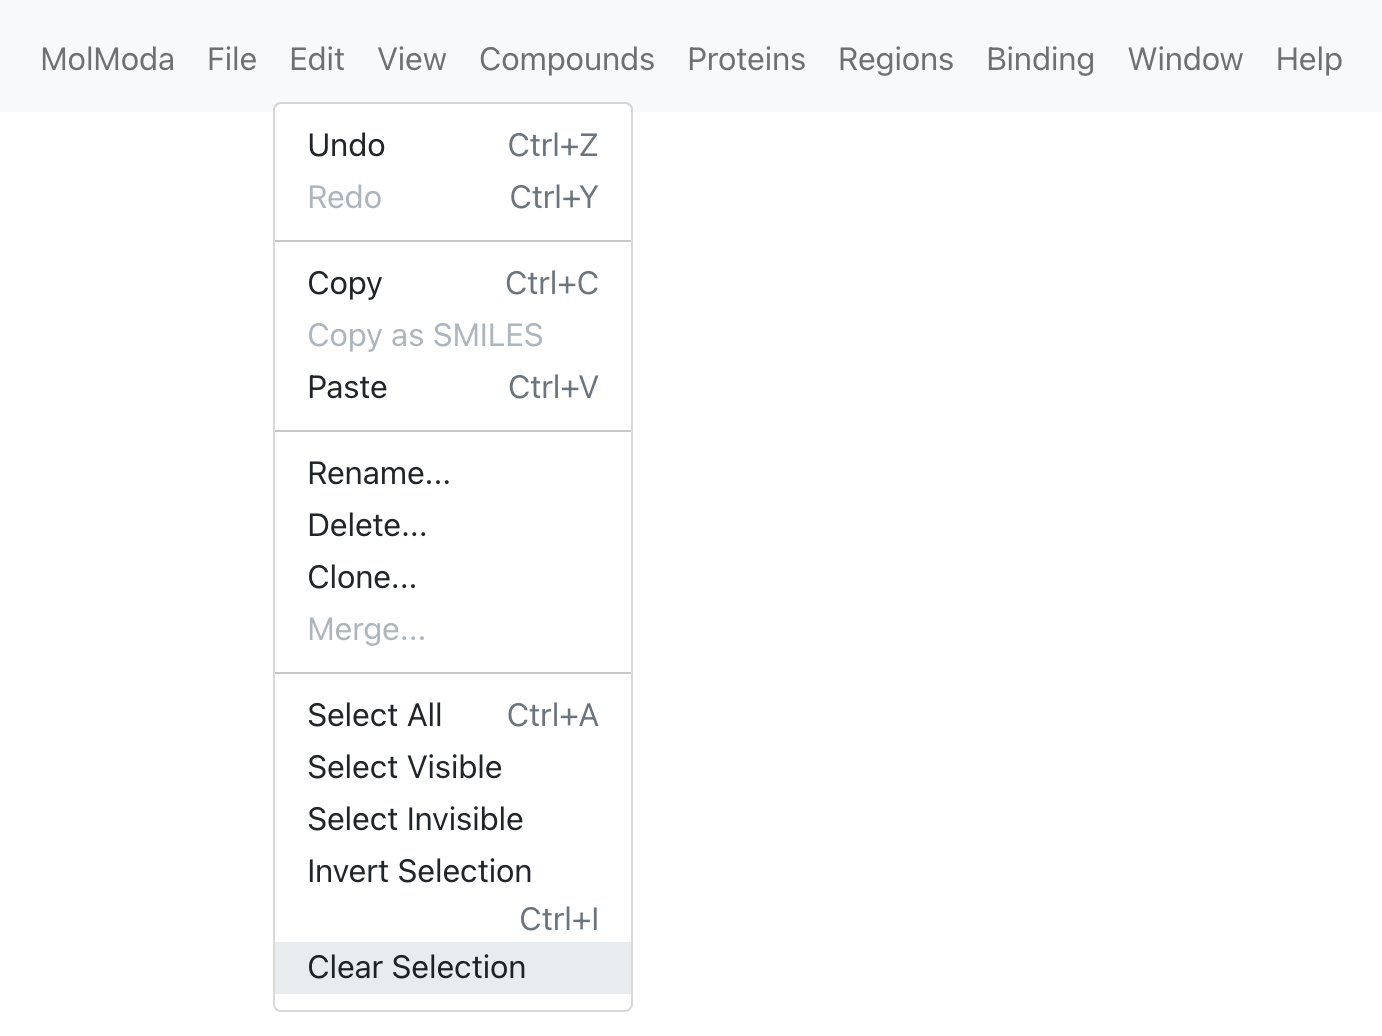Select the Rename... menu entry
The width and height of the screenshot is (1382, 1036).
tap(453, 473)
